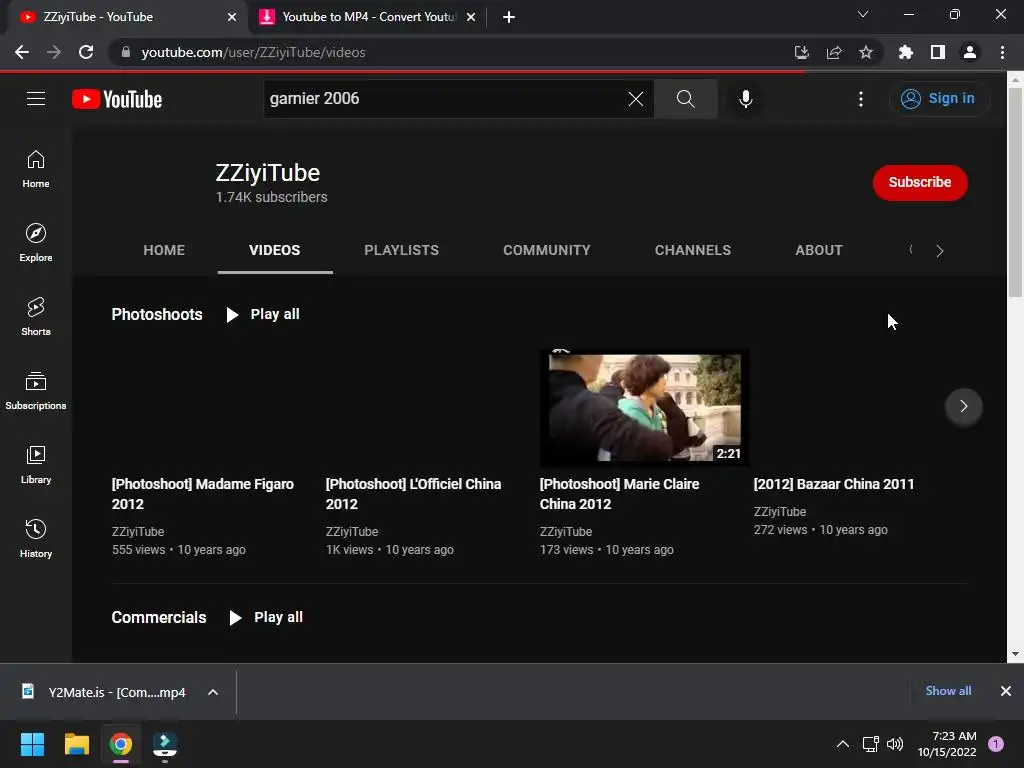The height and width of the screenshot is (768, 1024).
Task: Close the downloads bar
Action: coord(1006,691)
